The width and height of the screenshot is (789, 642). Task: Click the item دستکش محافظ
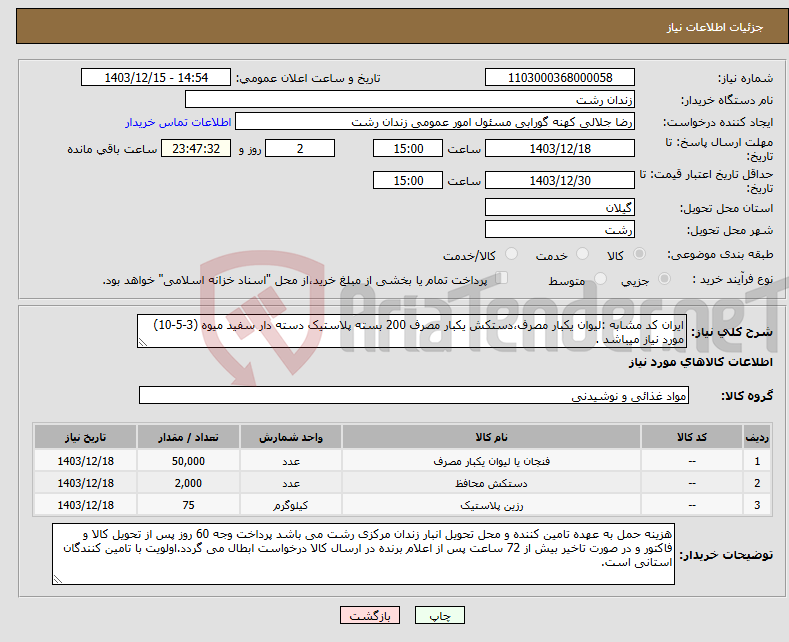pyautogui.click(x=492, y=484)
